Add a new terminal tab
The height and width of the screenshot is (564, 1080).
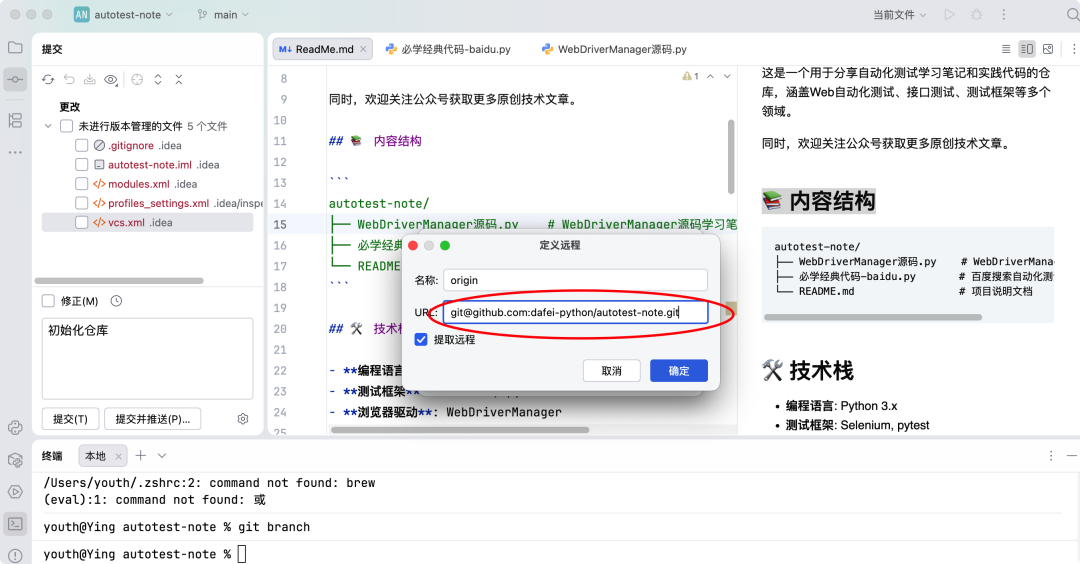tap(141, 455)
